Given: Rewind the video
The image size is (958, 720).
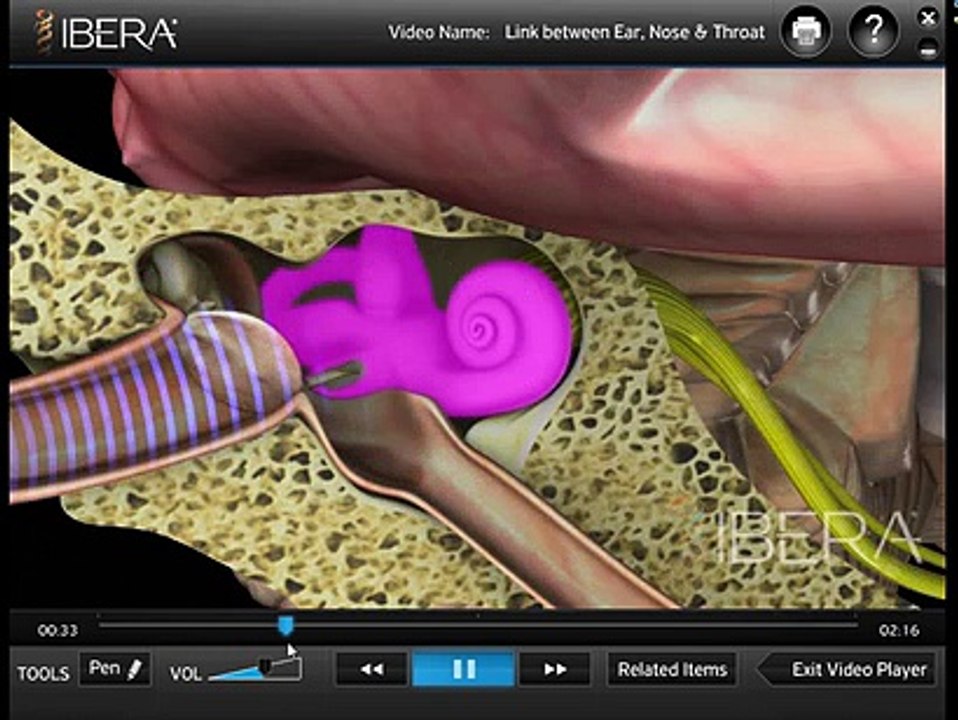Looking at the screenshot, I should [371, 669].
